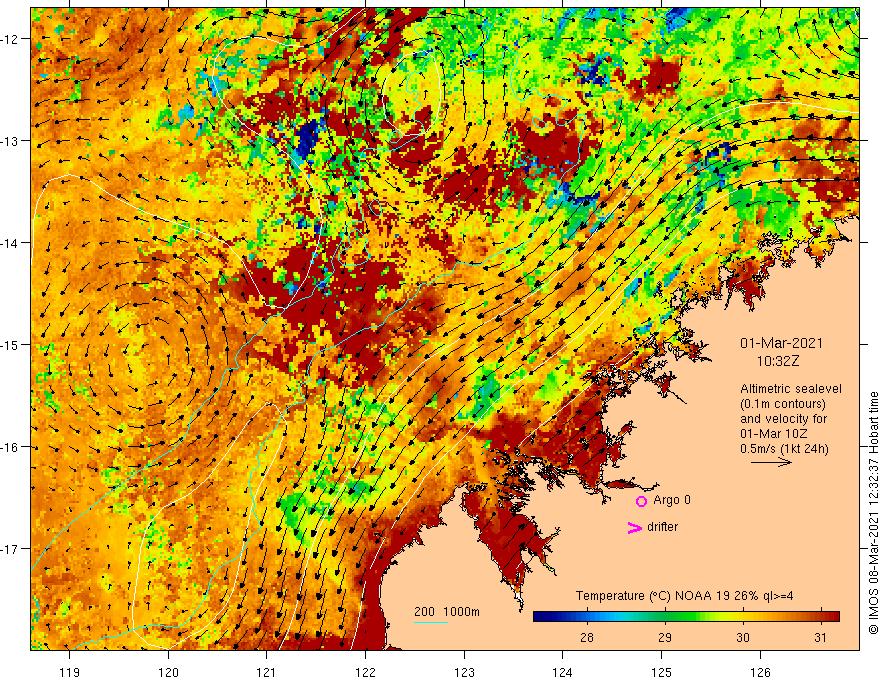Click longitude axis label 121

pos(267,672)
